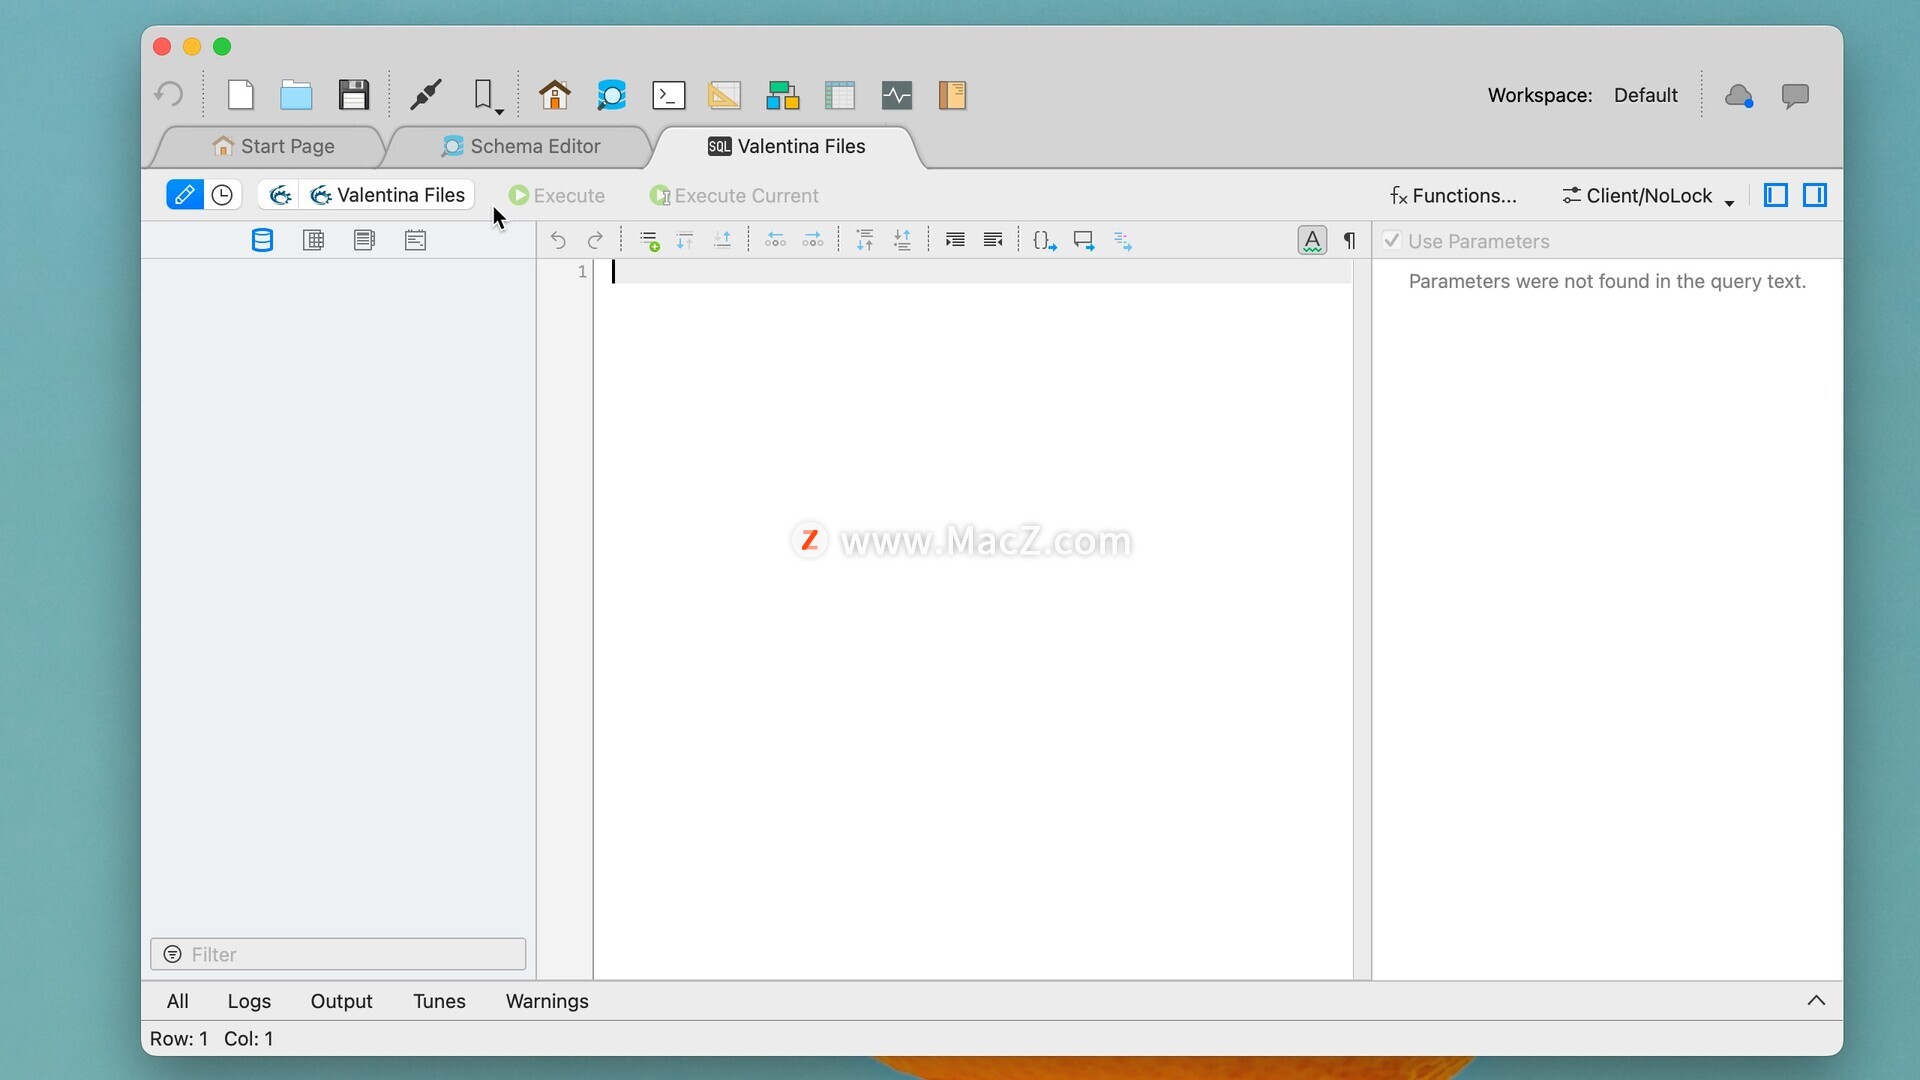The image size is (1920, 1080).
Task: Save using the floppy disk icon
Action: pos(354,95)
